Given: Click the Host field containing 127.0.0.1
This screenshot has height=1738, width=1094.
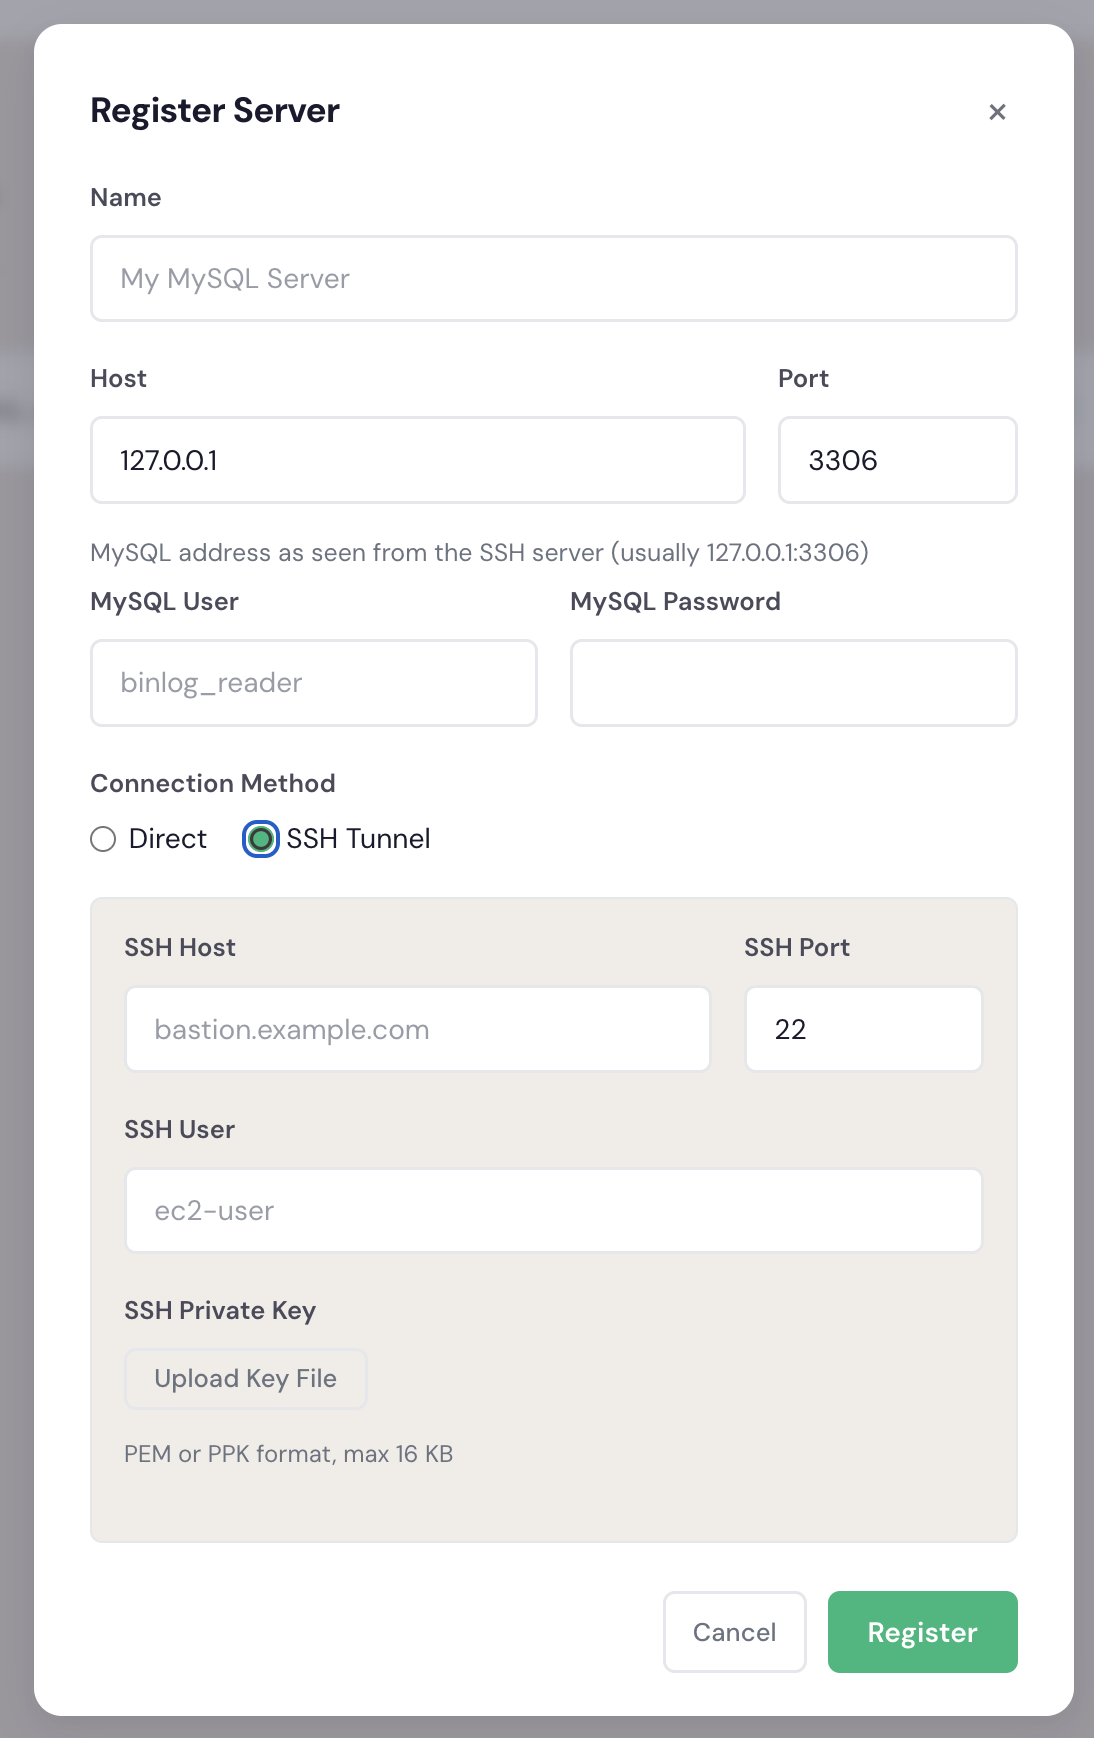Looking at the screenshot, I should 417,460.
